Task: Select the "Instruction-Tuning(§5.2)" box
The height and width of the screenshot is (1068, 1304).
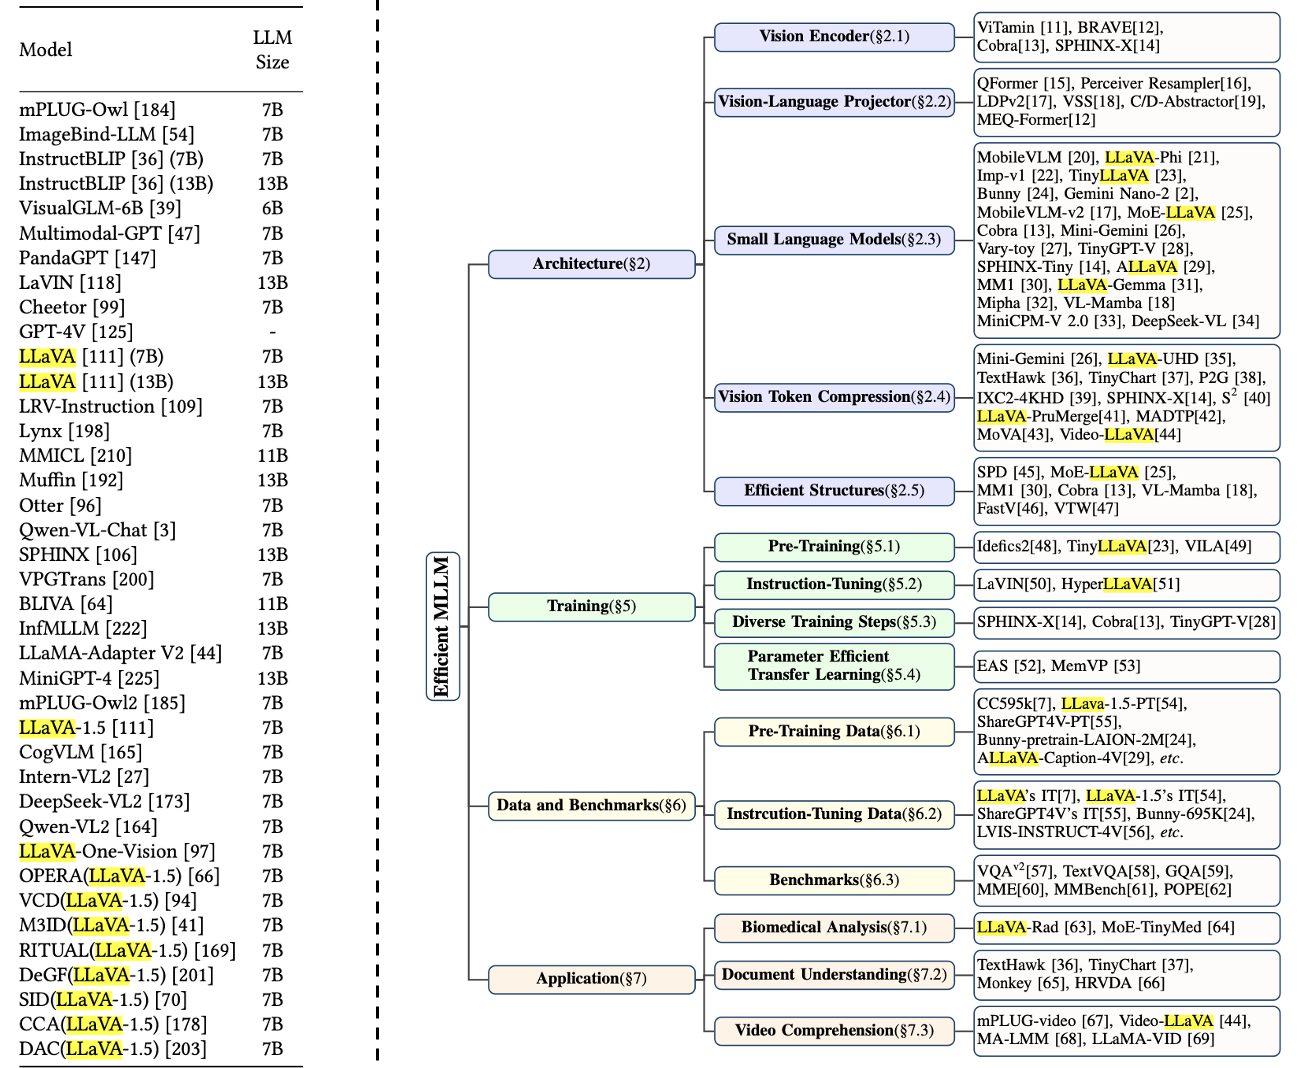Action: (x=834, y=585)
